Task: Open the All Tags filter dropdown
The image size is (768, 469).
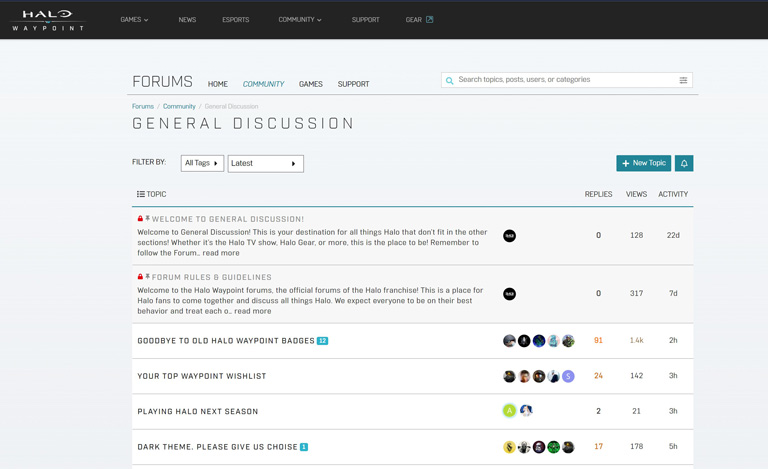Action: pos(202,163)
